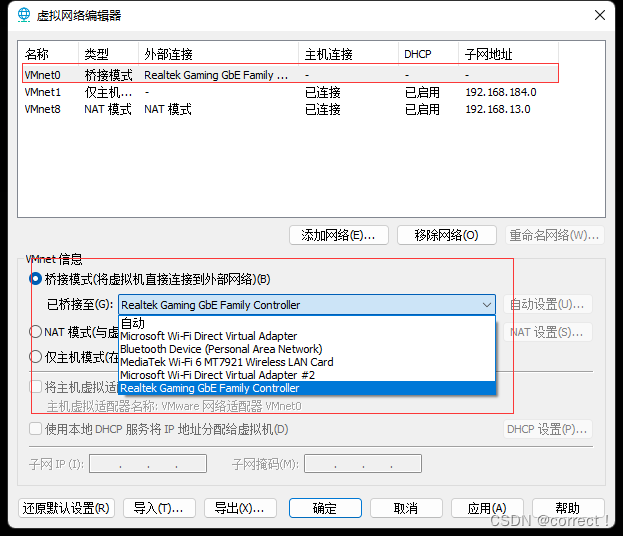
Task: Click the 自动设置(U)... button
Action: 548,305
